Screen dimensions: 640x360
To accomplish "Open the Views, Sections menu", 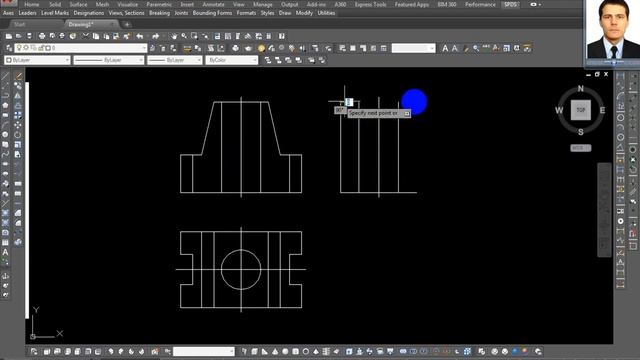I will click(127, 13).
